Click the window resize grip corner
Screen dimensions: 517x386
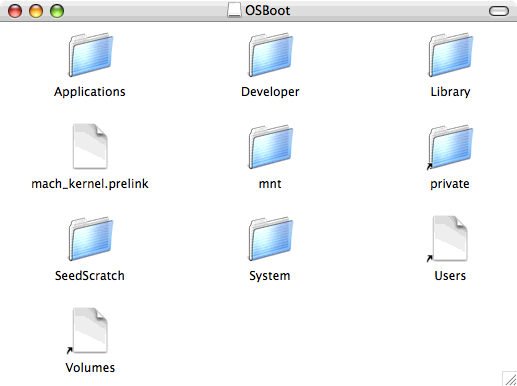(510, 378)
